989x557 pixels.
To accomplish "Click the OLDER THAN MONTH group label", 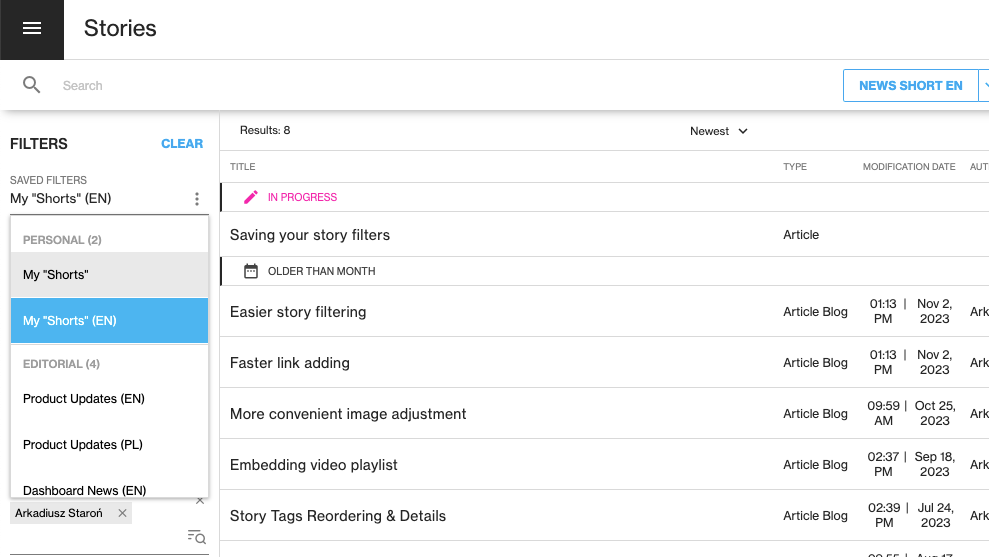I will [x=321, y=271].
